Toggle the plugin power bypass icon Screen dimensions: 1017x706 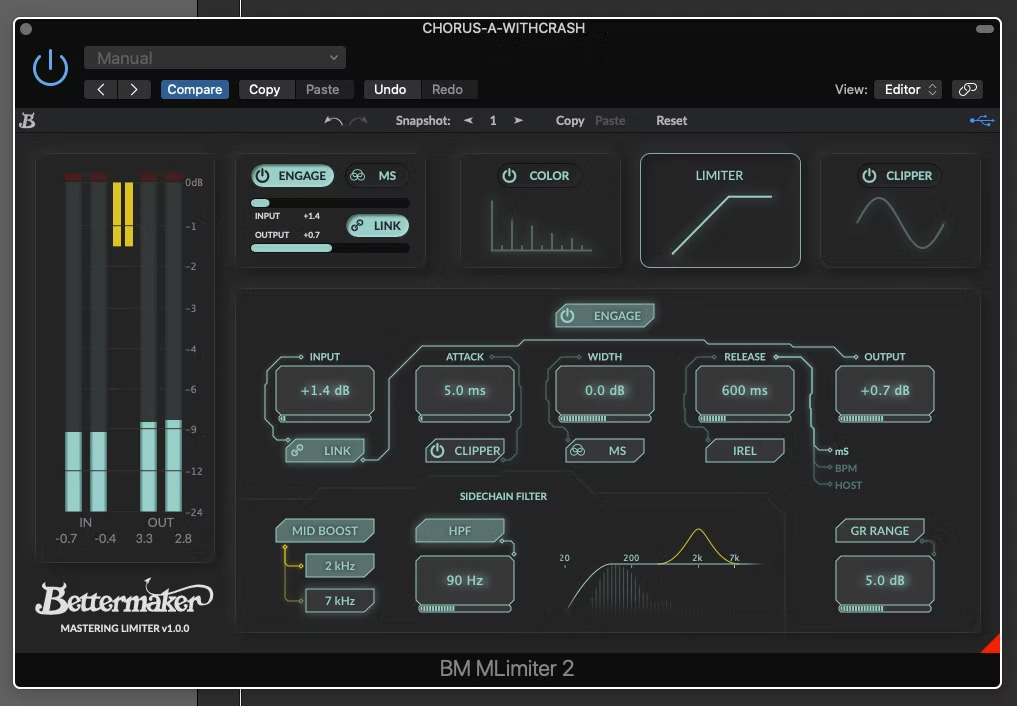pyautogui.click(x=51, y=68)
